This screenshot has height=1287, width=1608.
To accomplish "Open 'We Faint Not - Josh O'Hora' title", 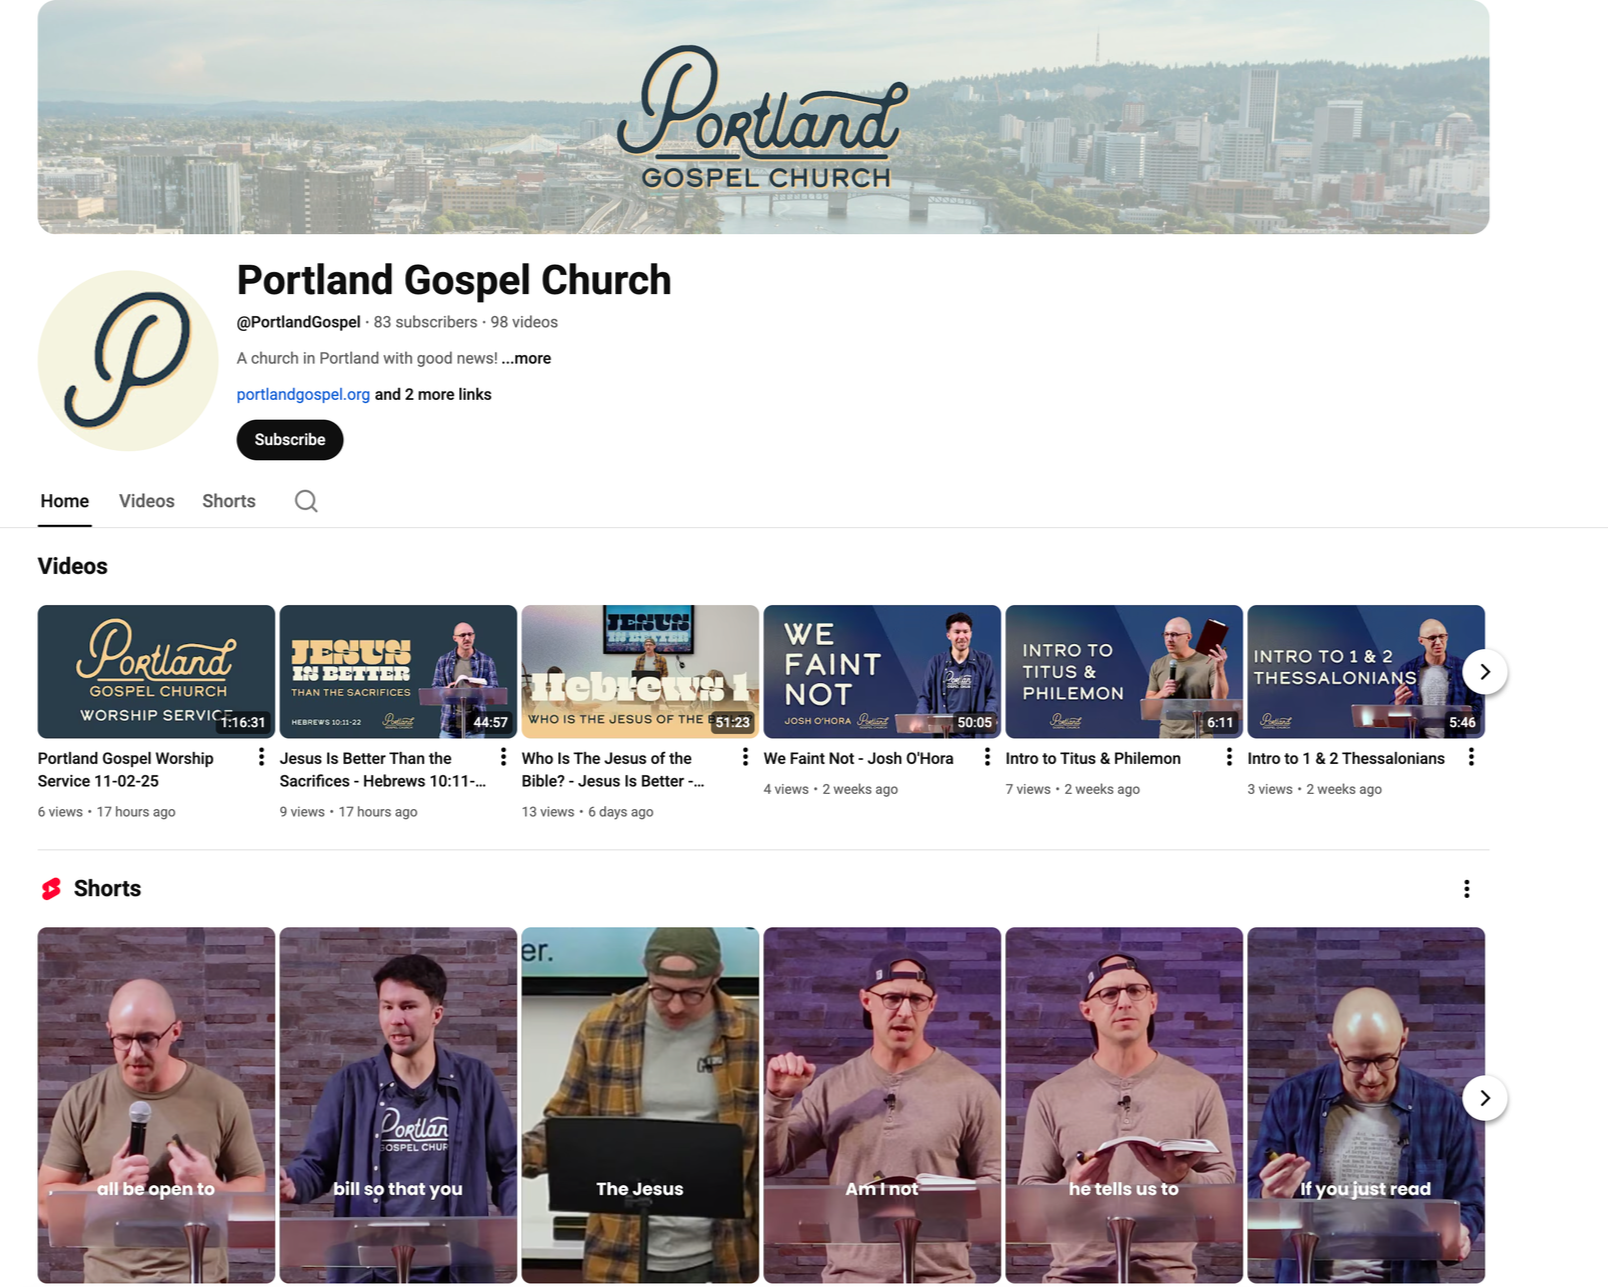I will coord(859,759).
